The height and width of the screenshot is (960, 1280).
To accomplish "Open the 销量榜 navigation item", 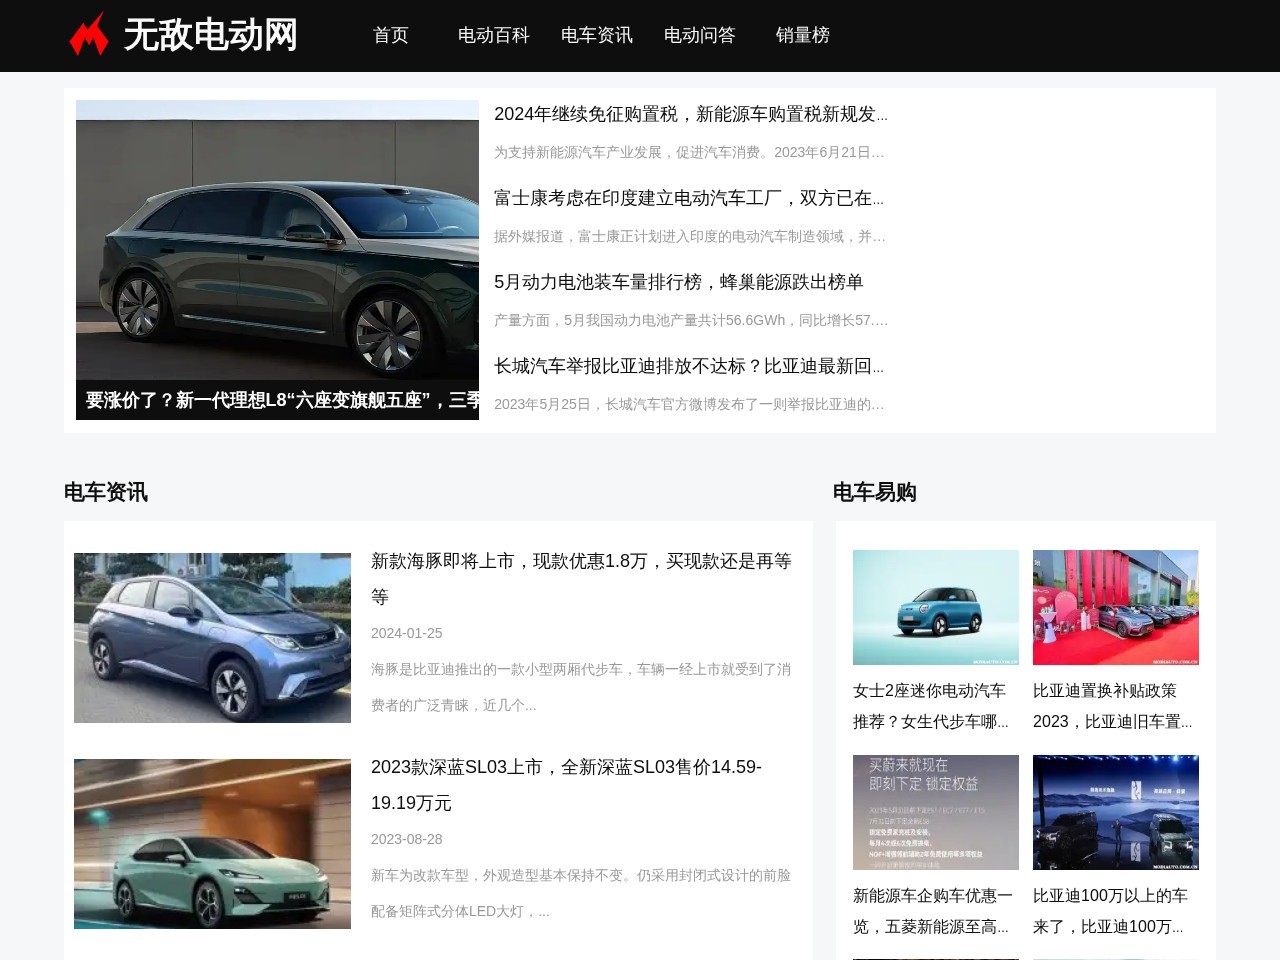I will [803, 35].
